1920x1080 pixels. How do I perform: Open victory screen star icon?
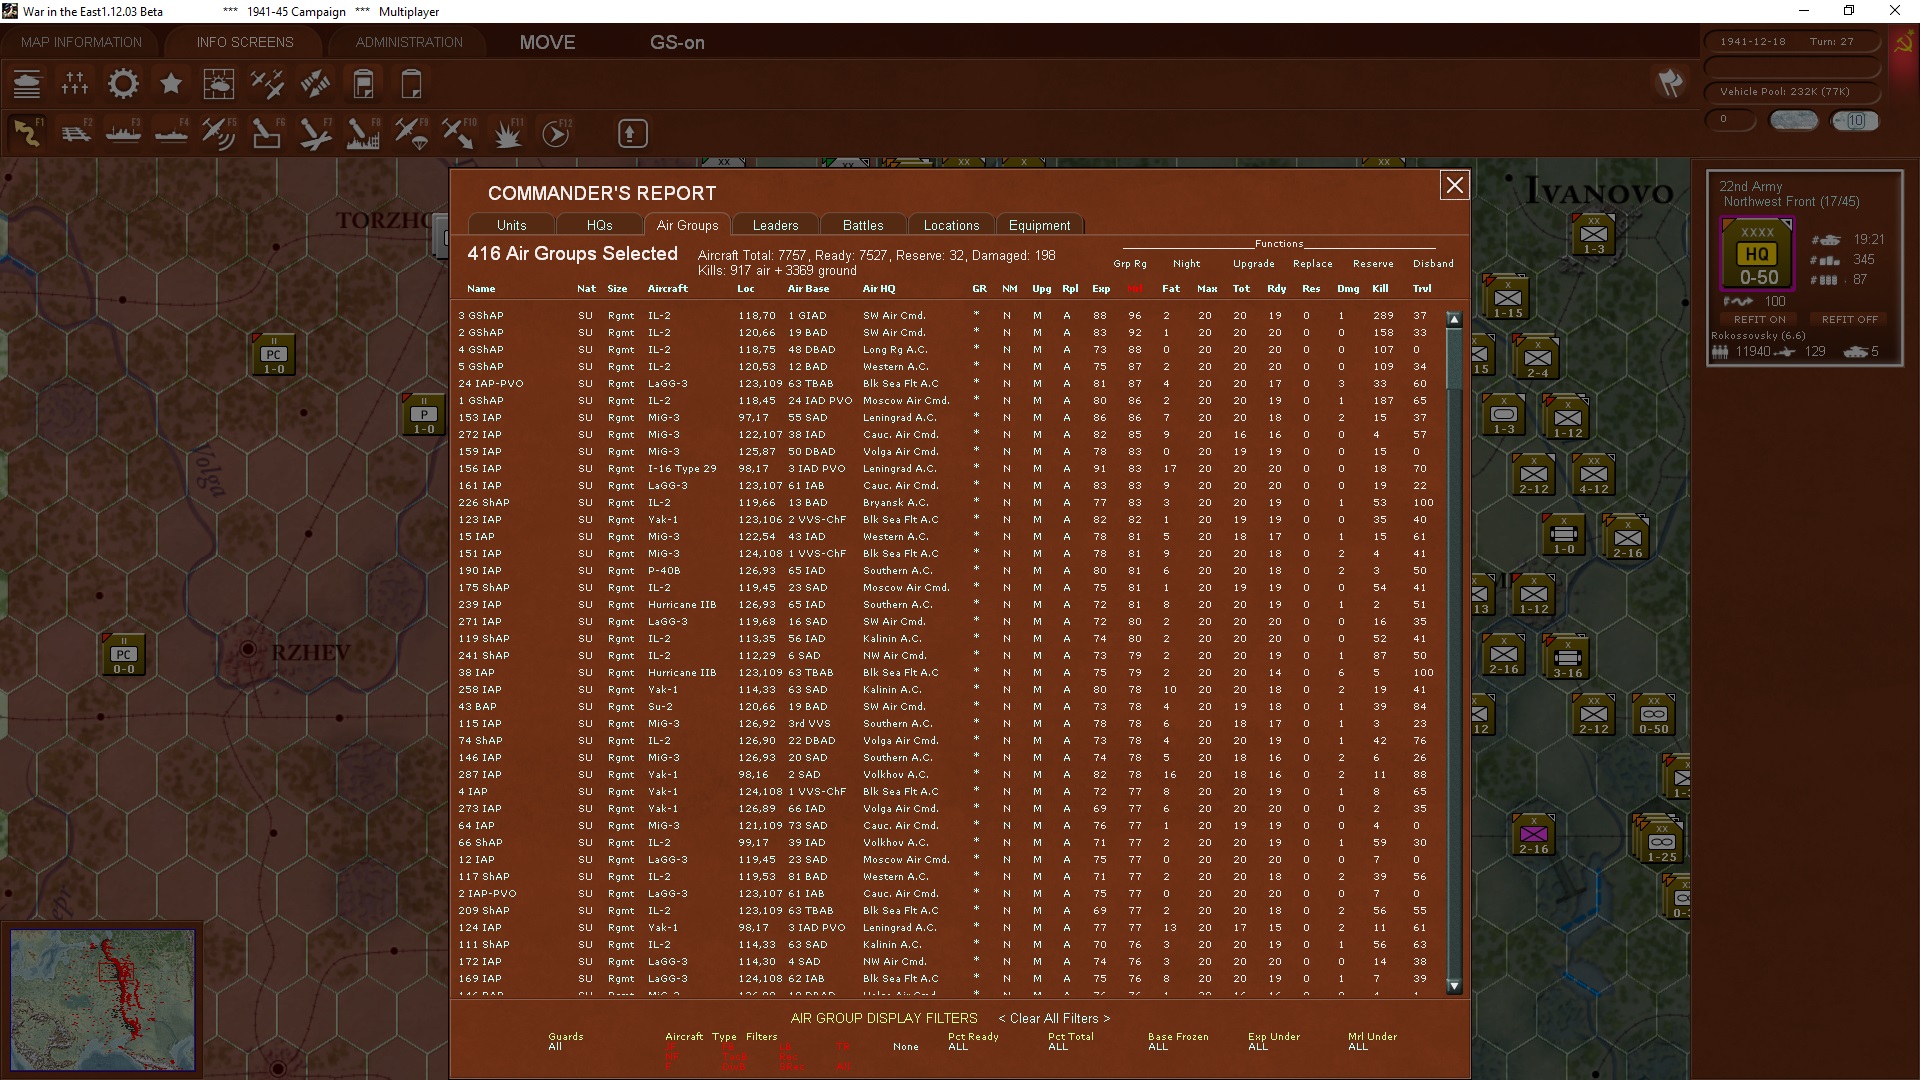pyautogui.click(x=171, y=84)
